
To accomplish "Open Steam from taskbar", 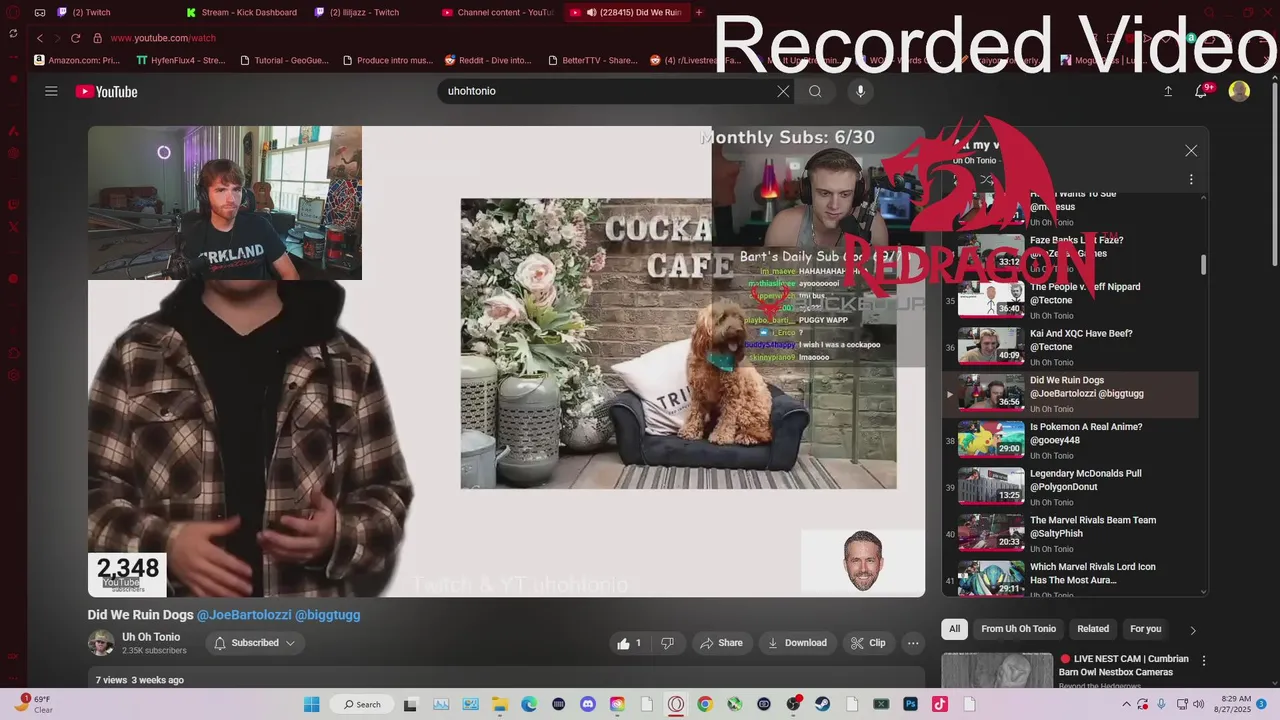I will pos(822,704).
